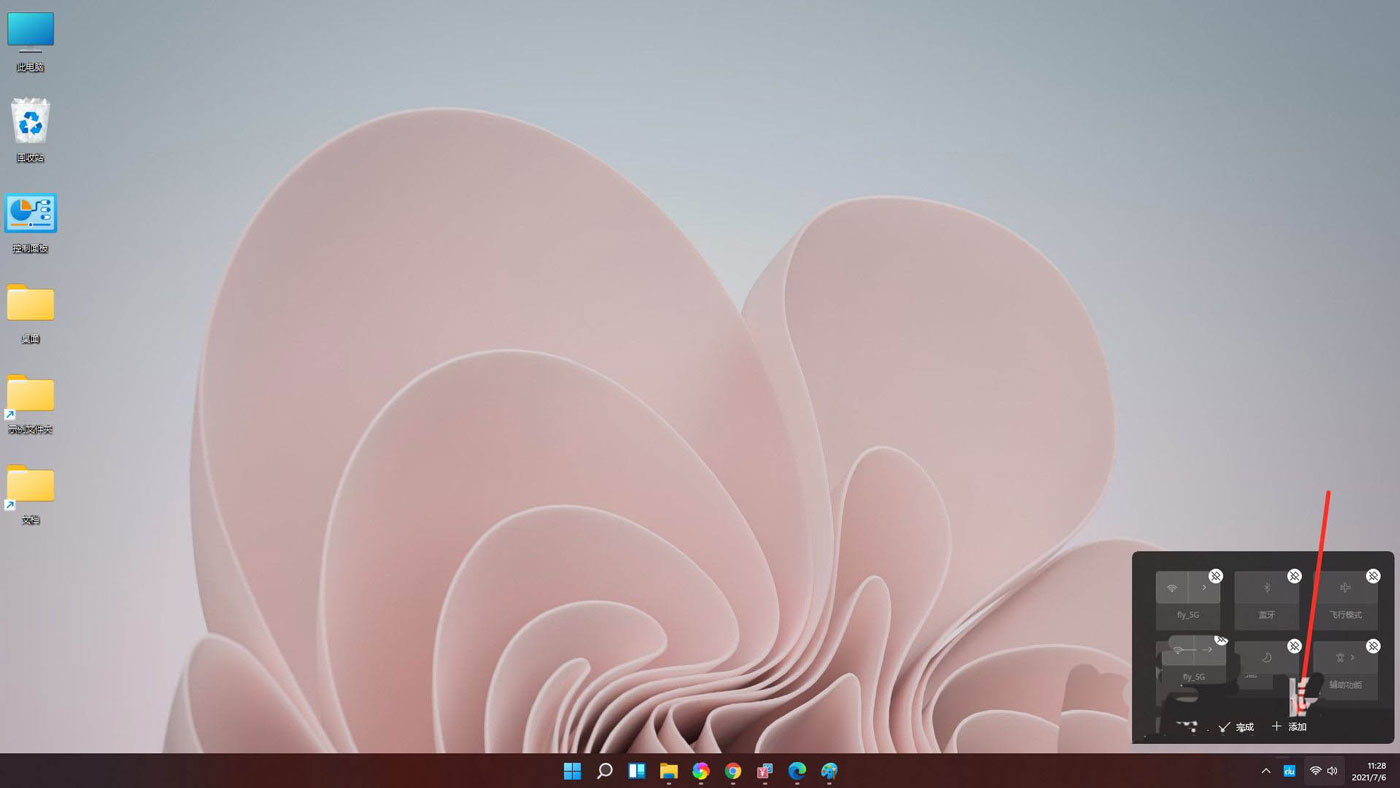Open File Explorer from the taskbar

668,770
